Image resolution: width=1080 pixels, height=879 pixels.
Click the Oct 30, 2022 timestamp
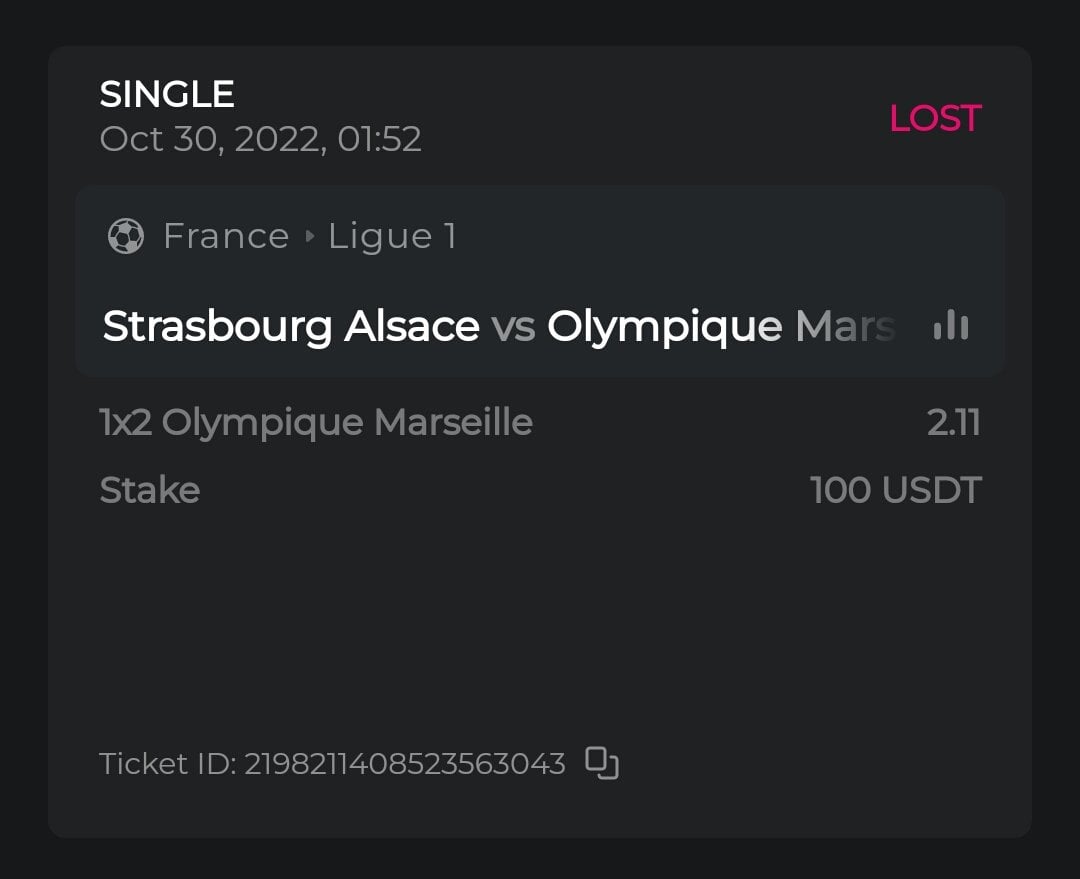(260, 138)
